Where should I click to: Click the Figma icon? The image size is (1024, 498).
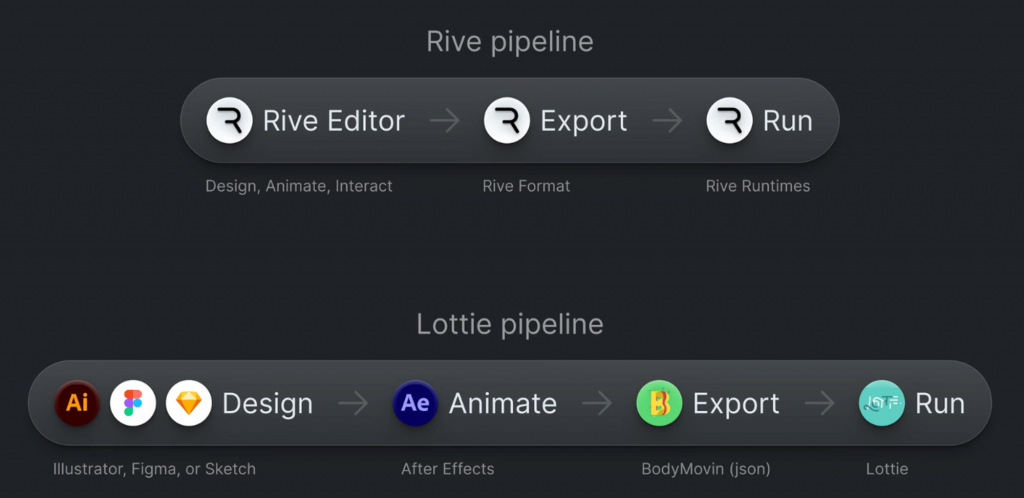tap(133, 403)
